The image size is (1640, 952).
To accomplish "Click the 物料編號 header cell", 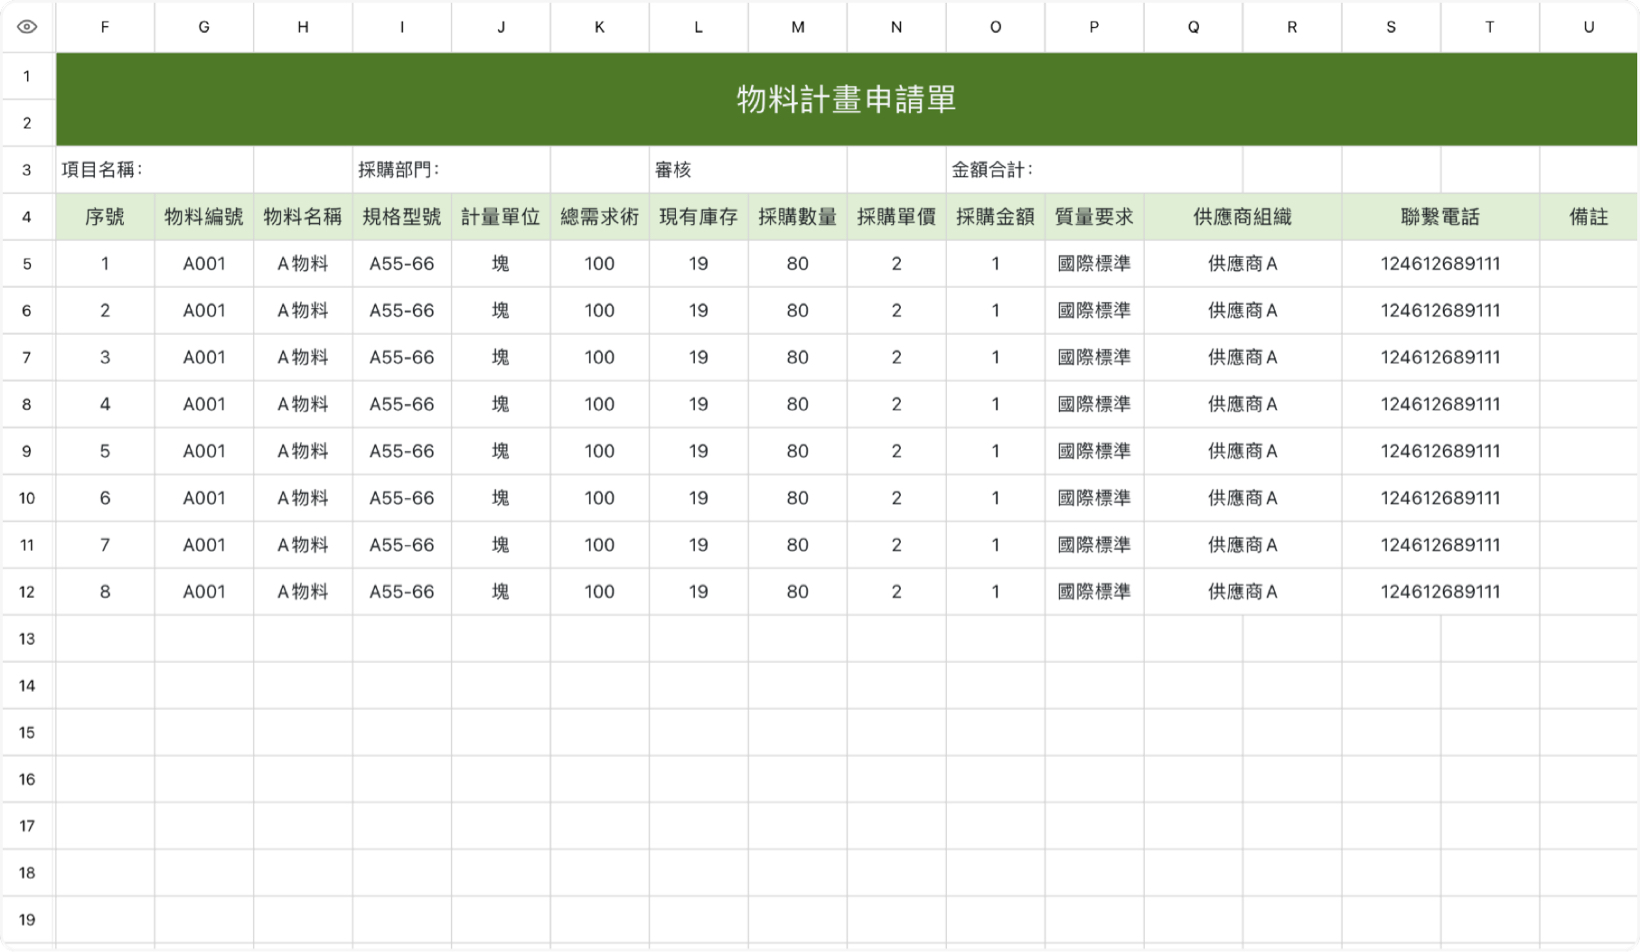I will click(x=204, y=217).
